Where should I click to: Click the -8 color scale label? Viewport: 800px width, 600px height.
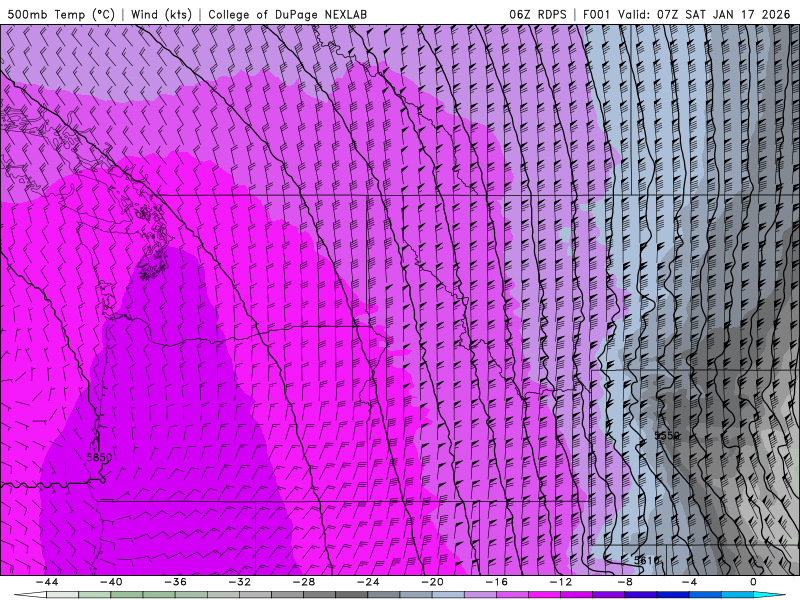(626, 582)
